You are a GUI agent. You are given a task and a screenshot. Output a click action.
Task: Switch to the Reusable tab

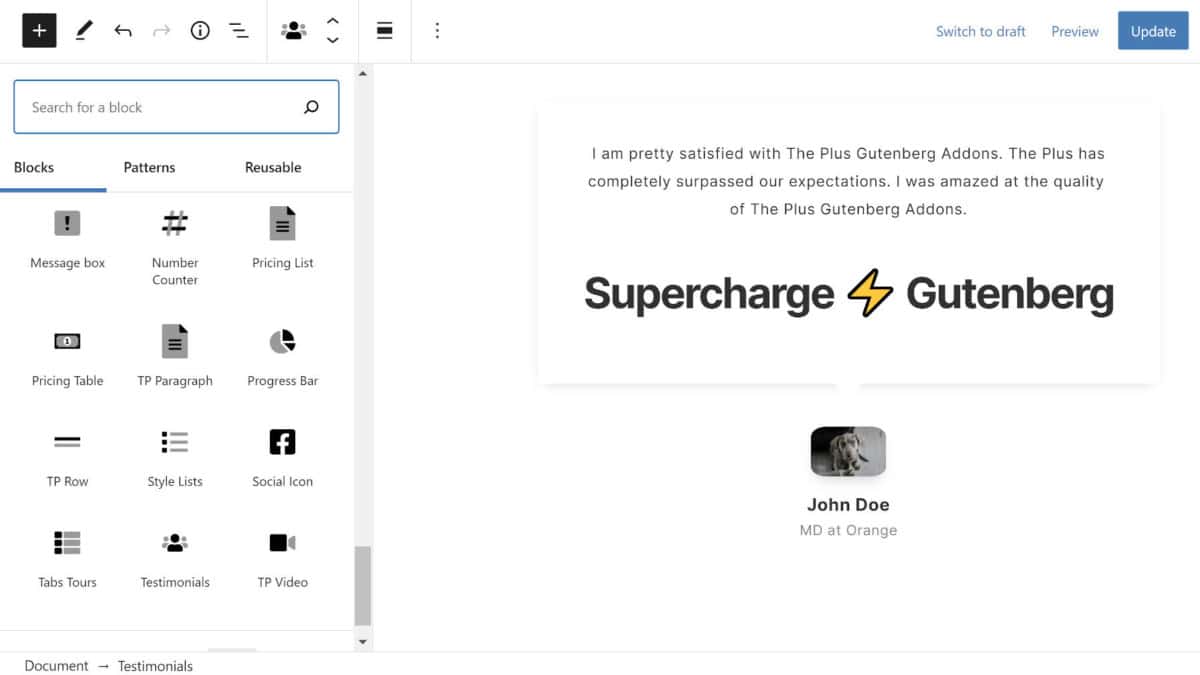(273, 167)
